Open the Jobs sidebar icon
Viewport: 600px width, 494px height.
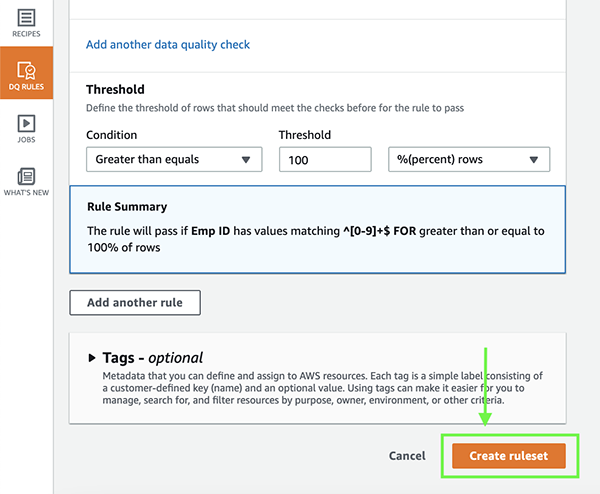[x=26, y=123]
